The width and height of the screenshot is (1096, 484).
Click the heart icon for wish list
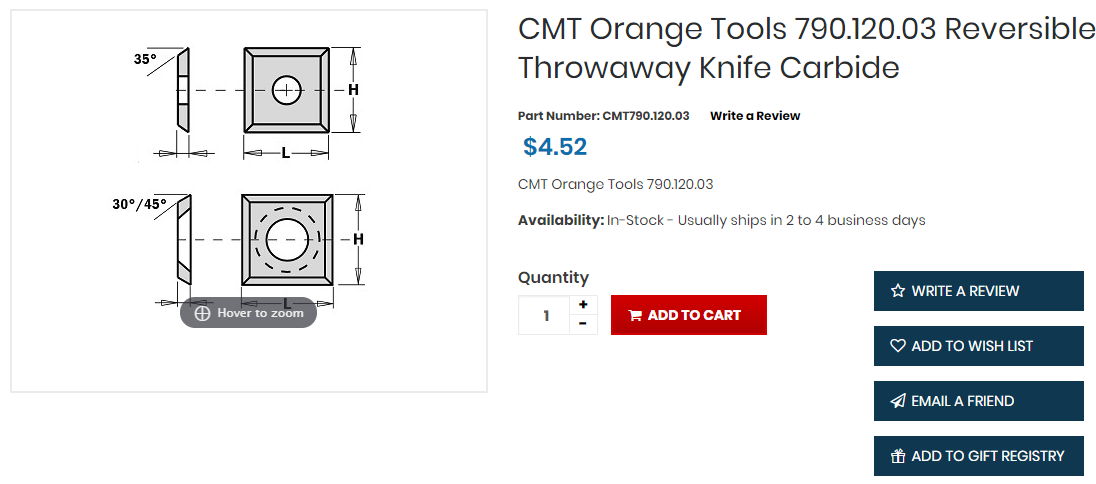897,346
